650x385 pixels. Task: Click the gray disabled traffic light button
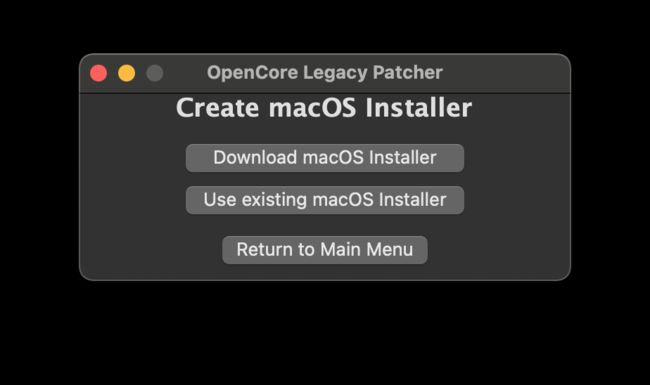coord(155,73)
